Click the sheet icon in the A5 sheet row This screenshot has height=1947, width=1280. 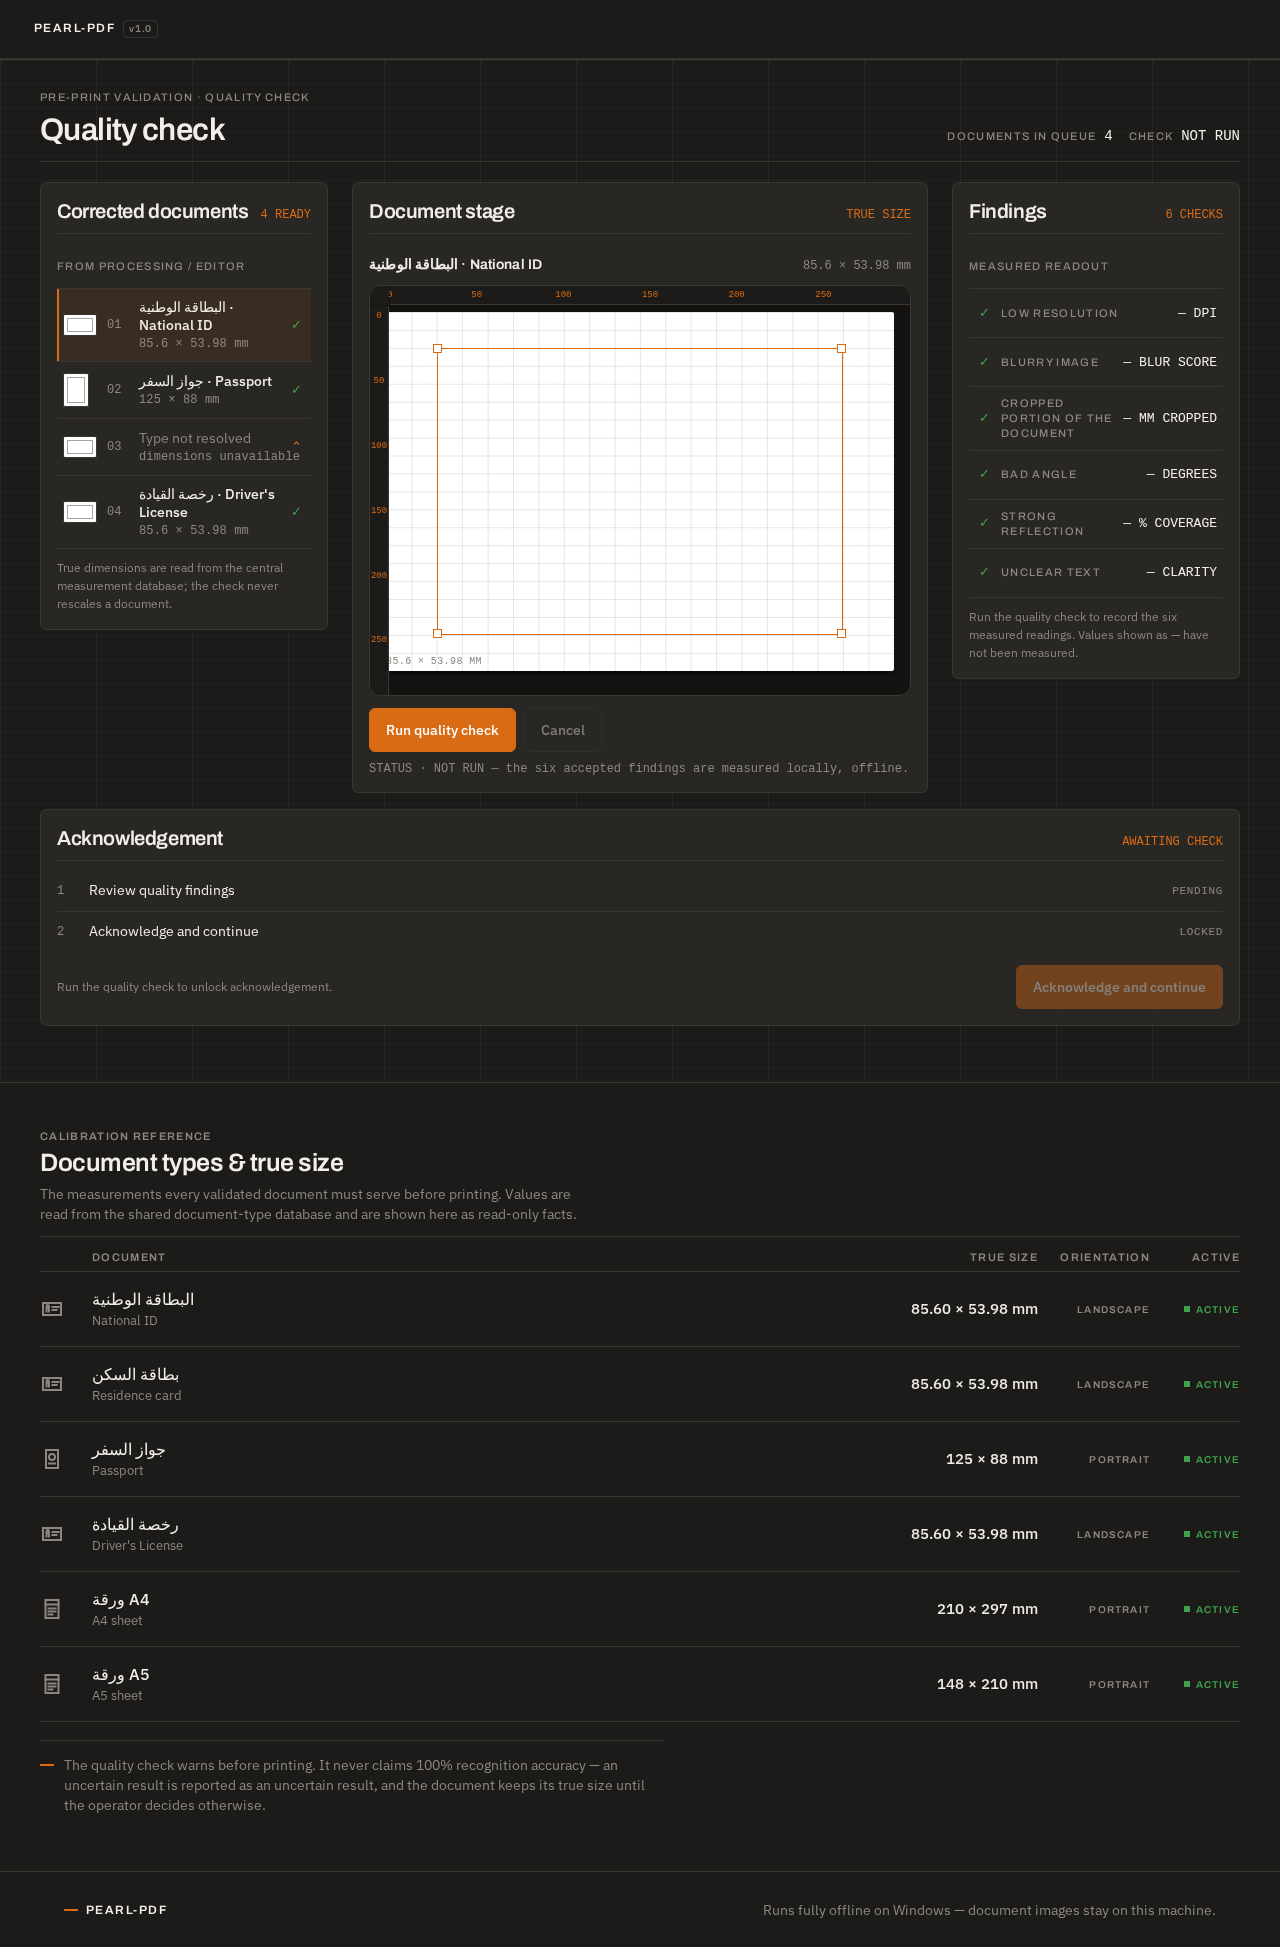pyautogui.click(x=52, y=1684)
